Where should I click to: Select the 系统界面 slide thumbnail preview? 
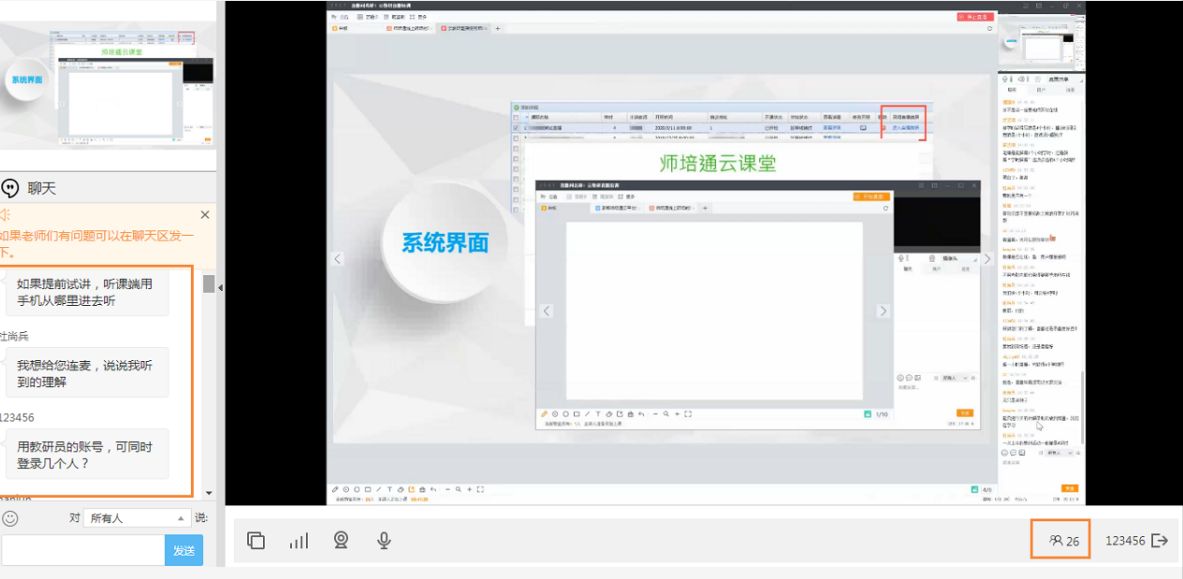(108, 86)
